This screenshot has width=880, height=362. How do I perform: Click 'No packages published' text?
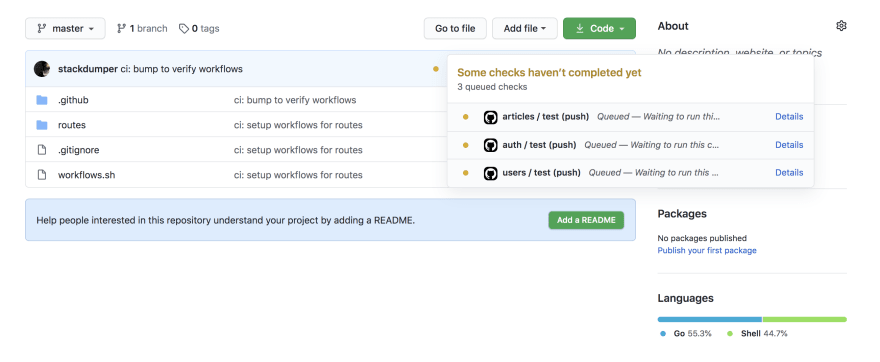click(702, 238)
